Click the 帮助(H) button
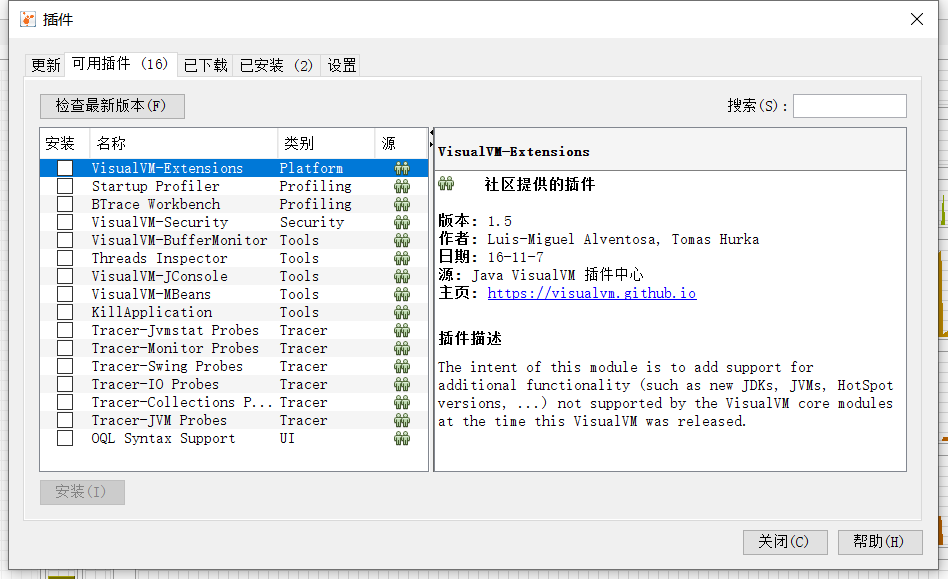 tap(880, 542)
